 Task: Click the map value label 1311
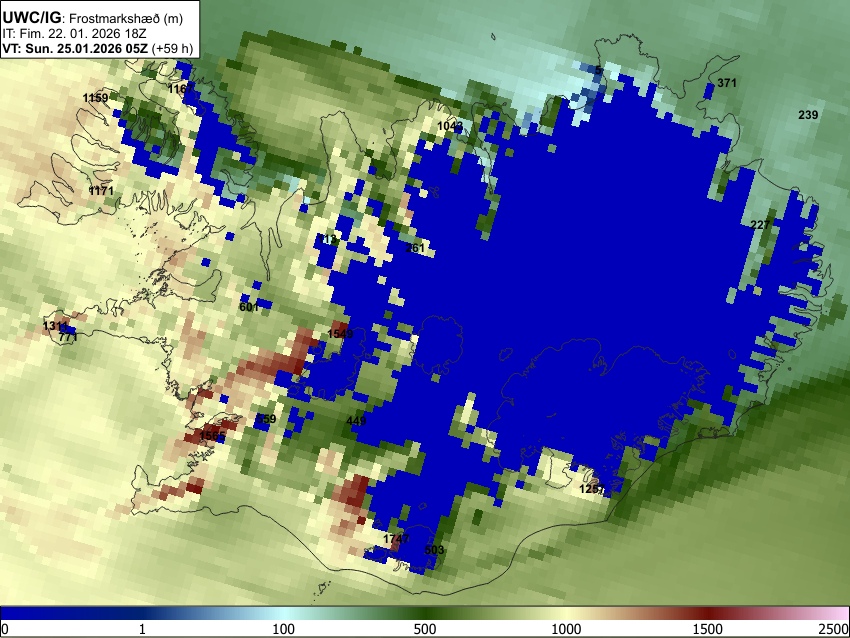tap(56, 326)
